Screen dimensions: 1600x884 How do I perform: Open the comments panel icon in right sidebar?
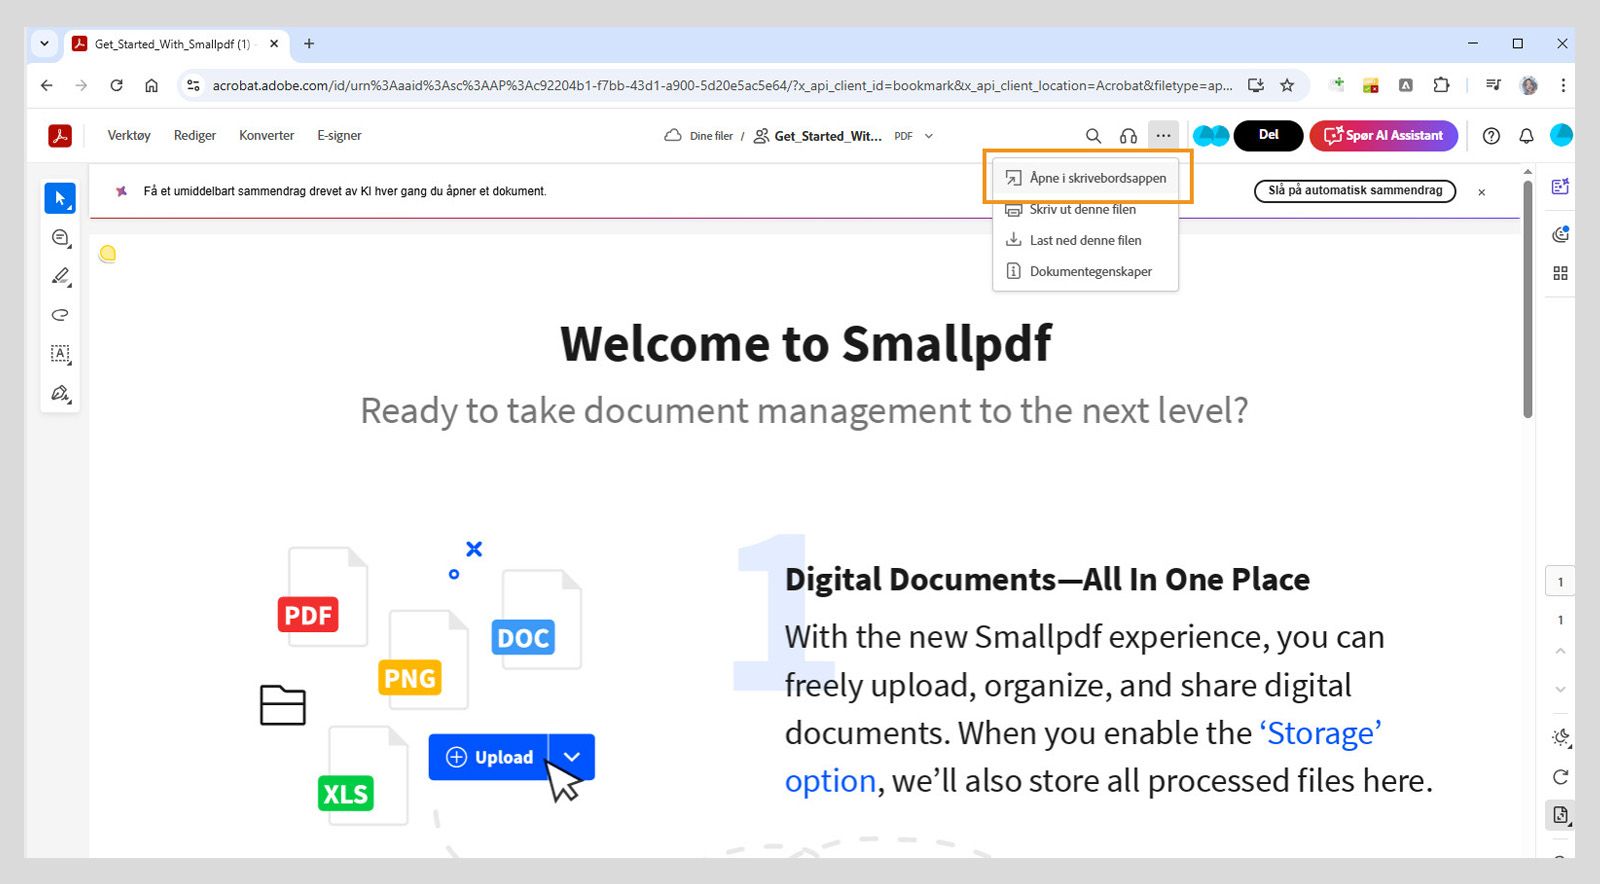(1560, 234)
